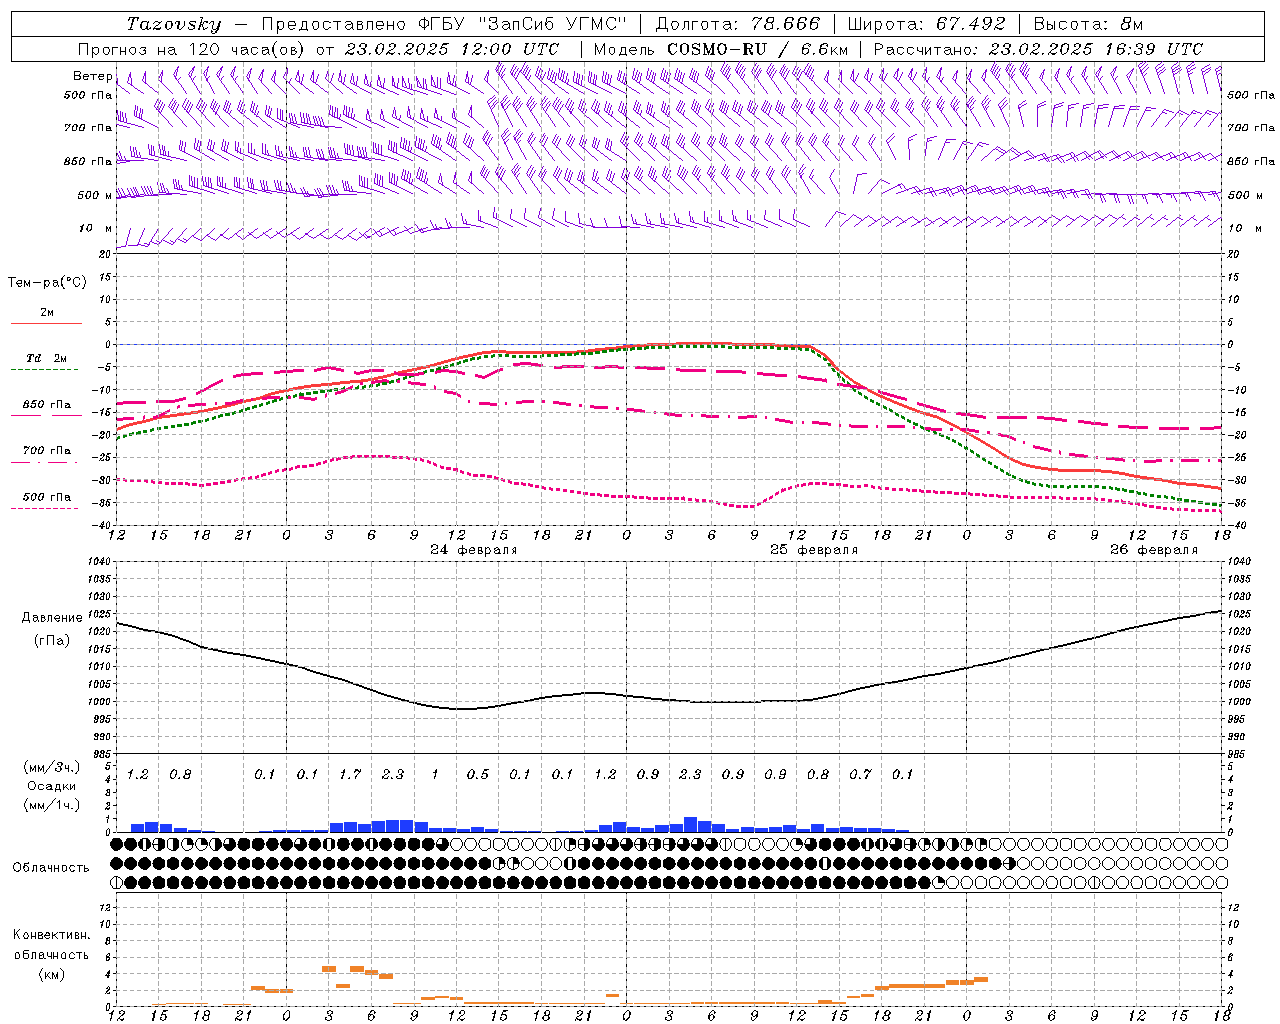Click the latitude value Широта: 67.492
This screenshot has height=1024, width=1280.
click(x=926, y=24)
